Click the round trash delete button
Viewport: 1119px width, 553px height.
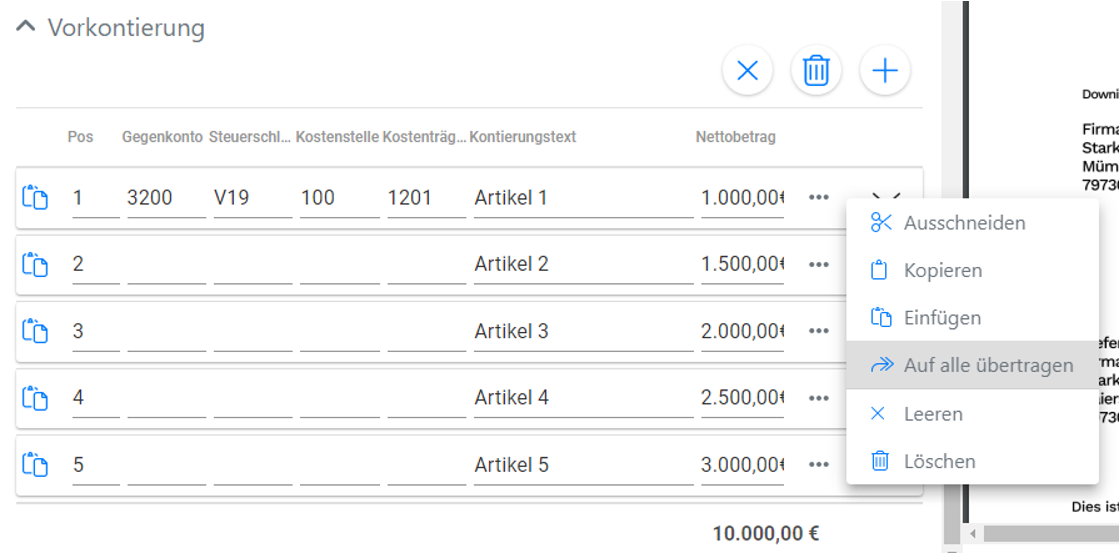pyautogui.click(x=816, y=71)
